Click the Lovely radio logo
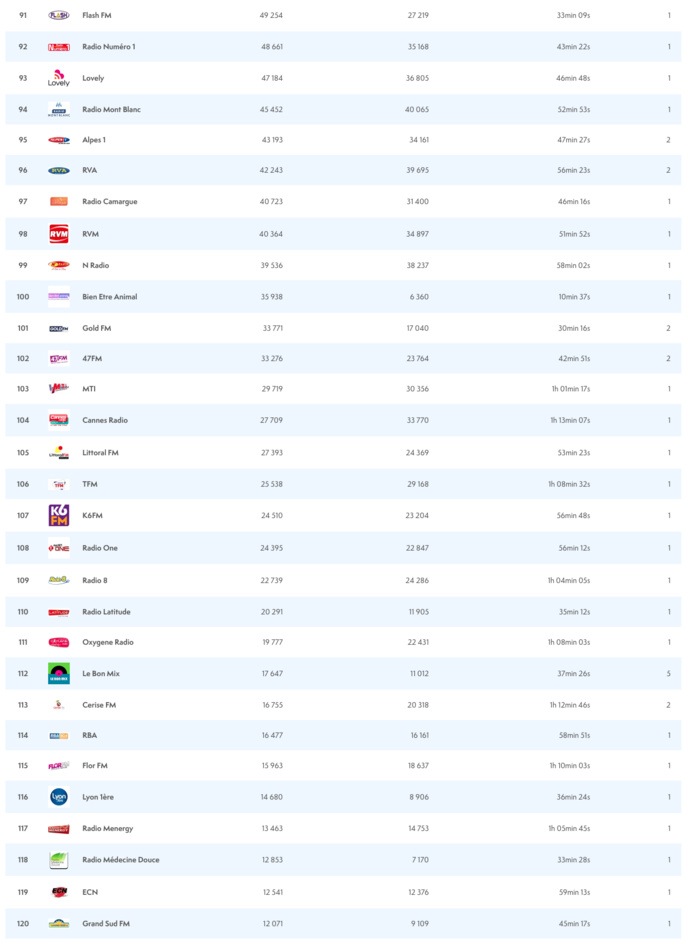 pyautogui.click(x=59, y=78)
